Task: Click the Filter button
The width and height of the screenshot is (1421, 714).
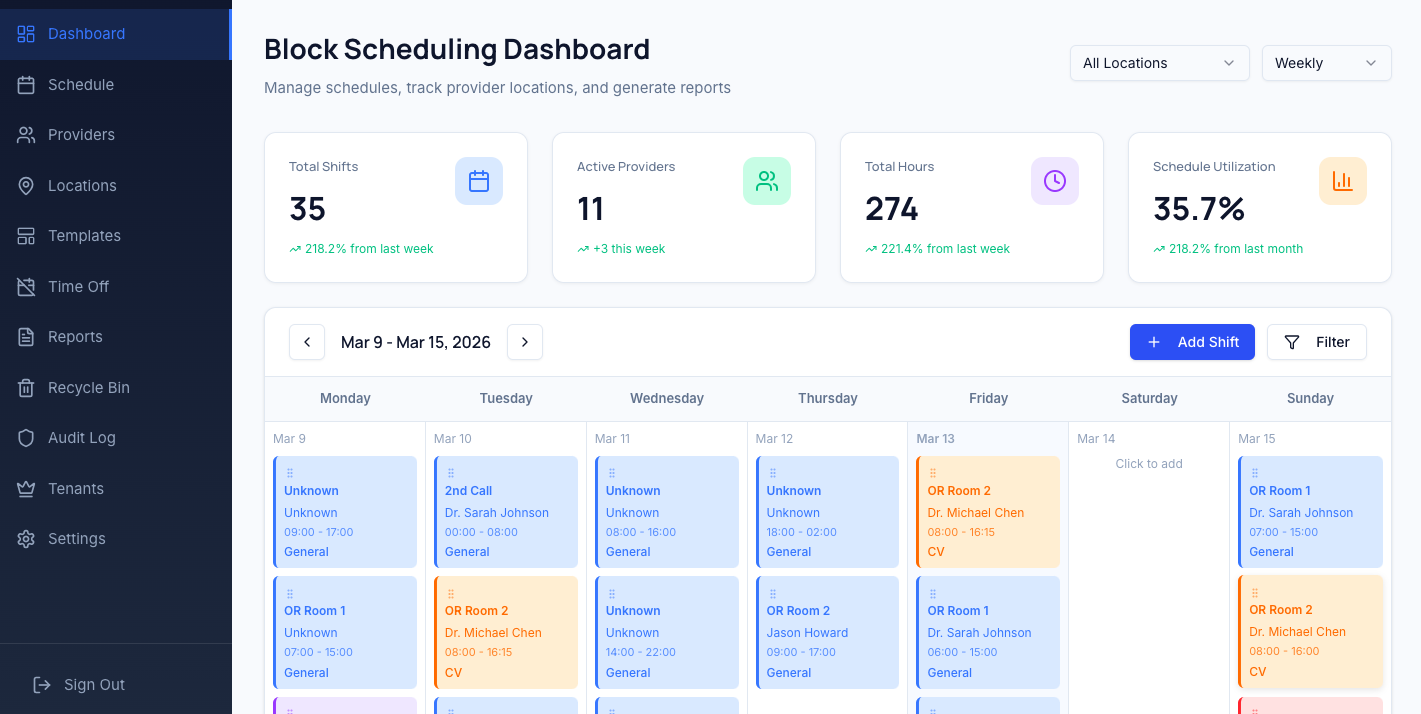Action: pyautogui.click(x=1317, y=342)
